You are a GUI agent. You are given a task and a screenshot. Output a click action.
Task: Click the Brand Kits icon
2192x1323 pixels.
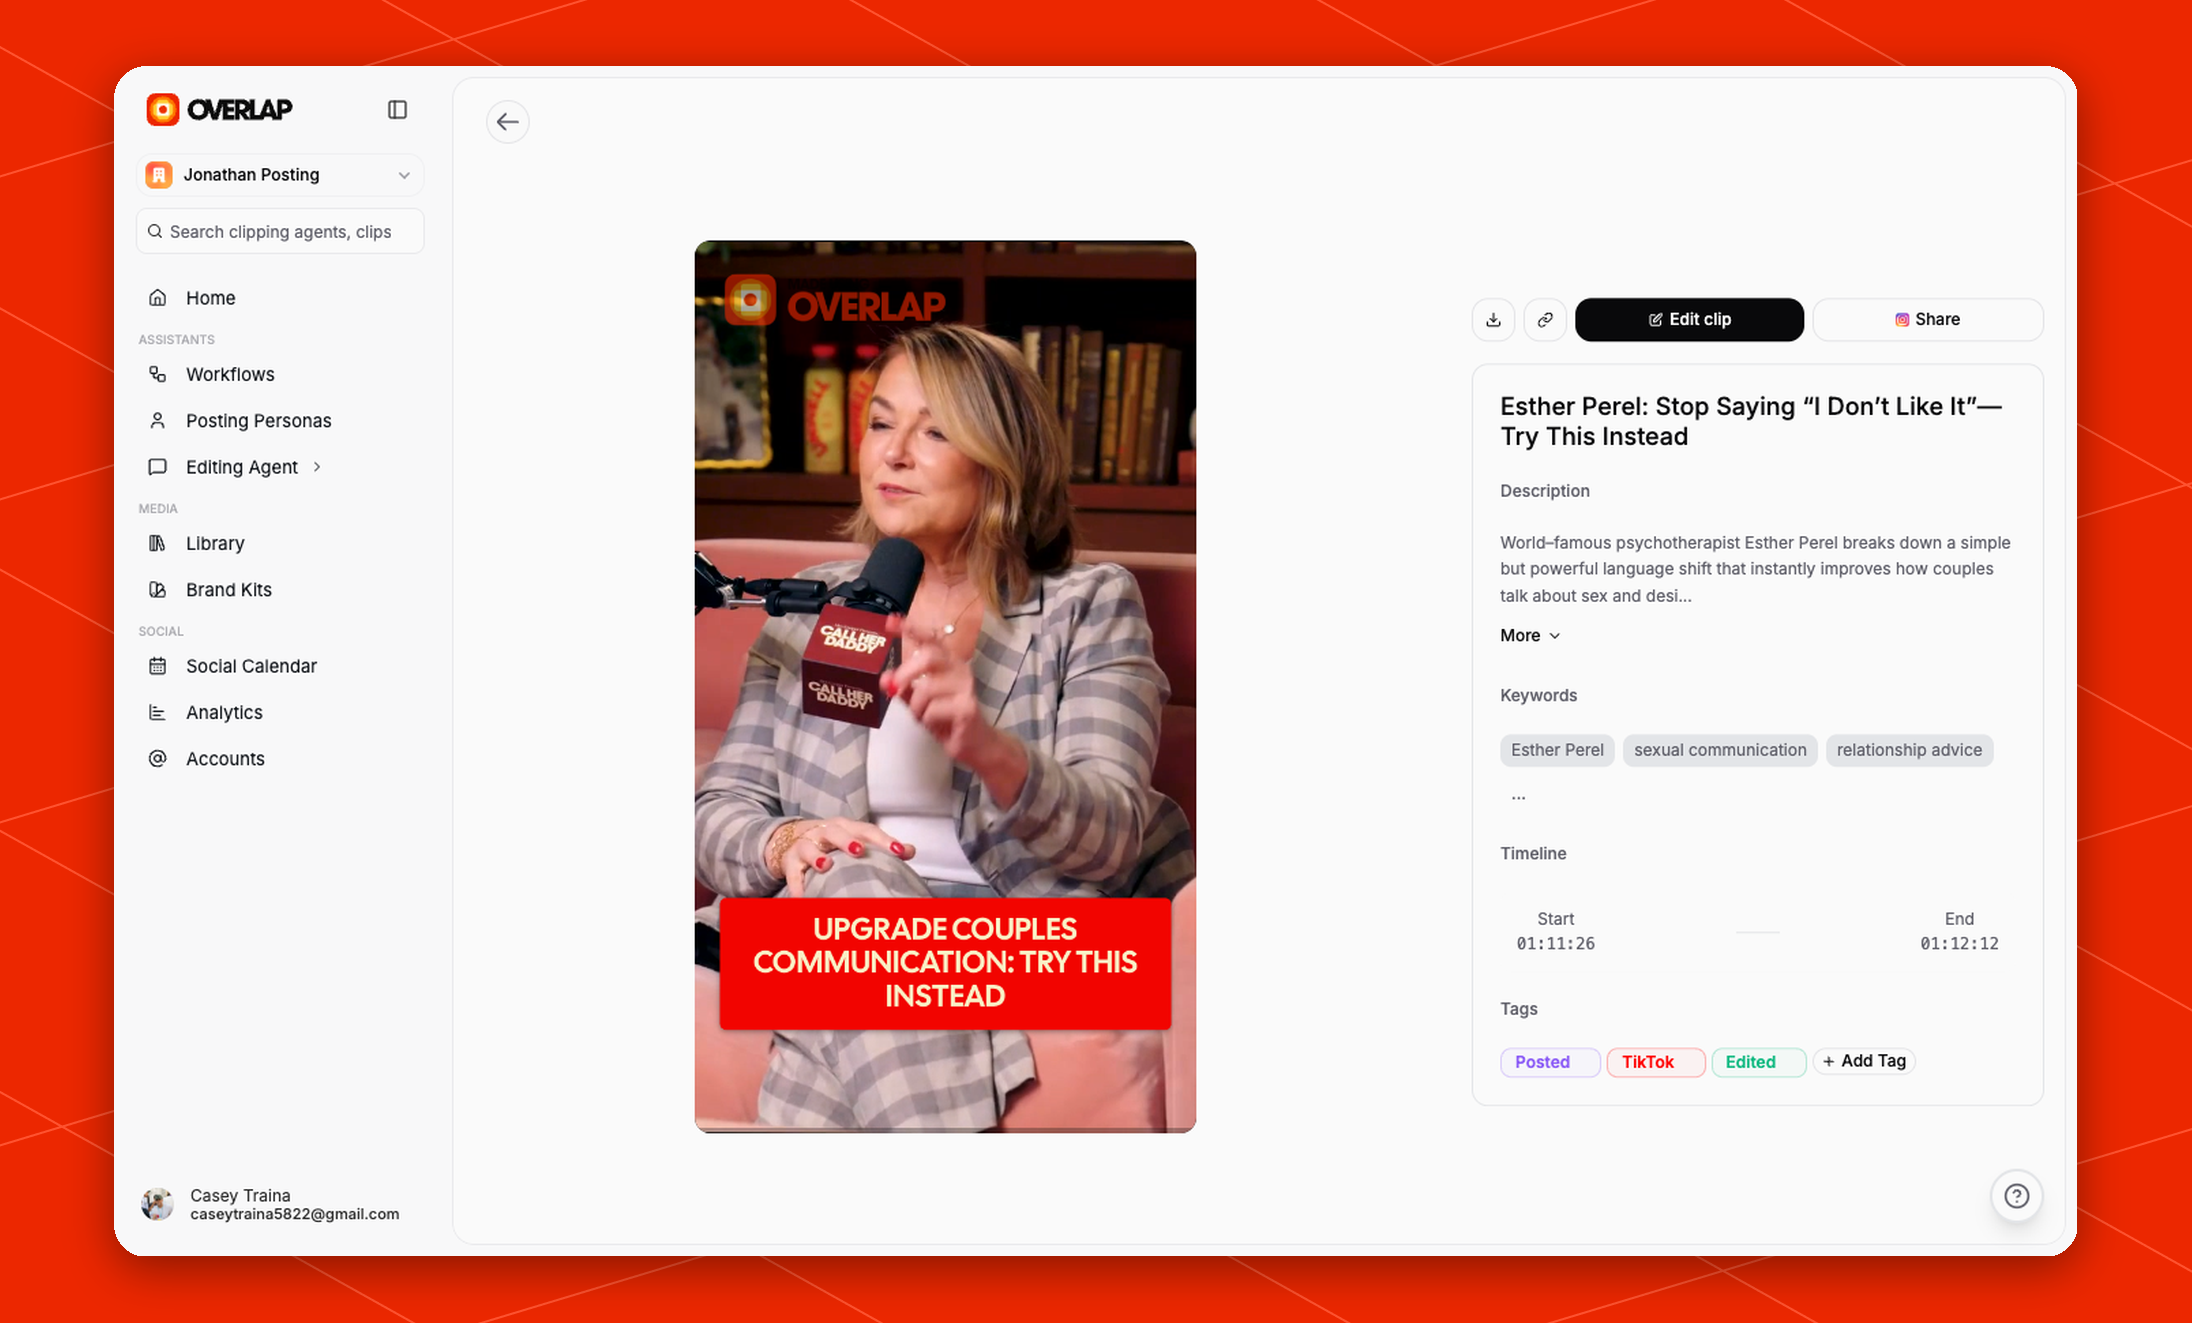[158, 590]
